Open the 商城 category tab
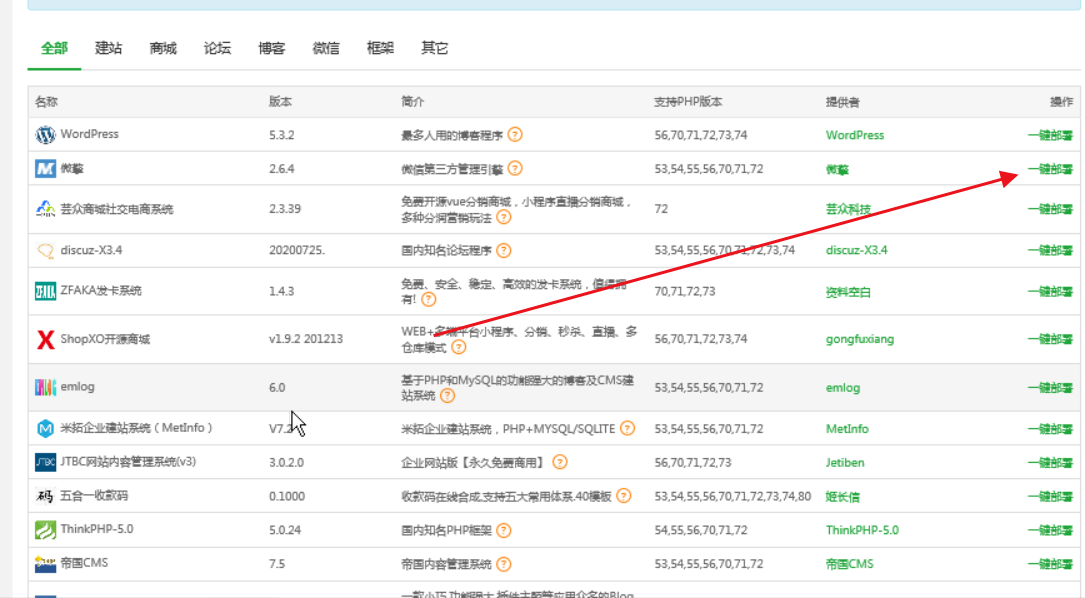This screenshot has width=1085, height=598. tap(163, 48)
